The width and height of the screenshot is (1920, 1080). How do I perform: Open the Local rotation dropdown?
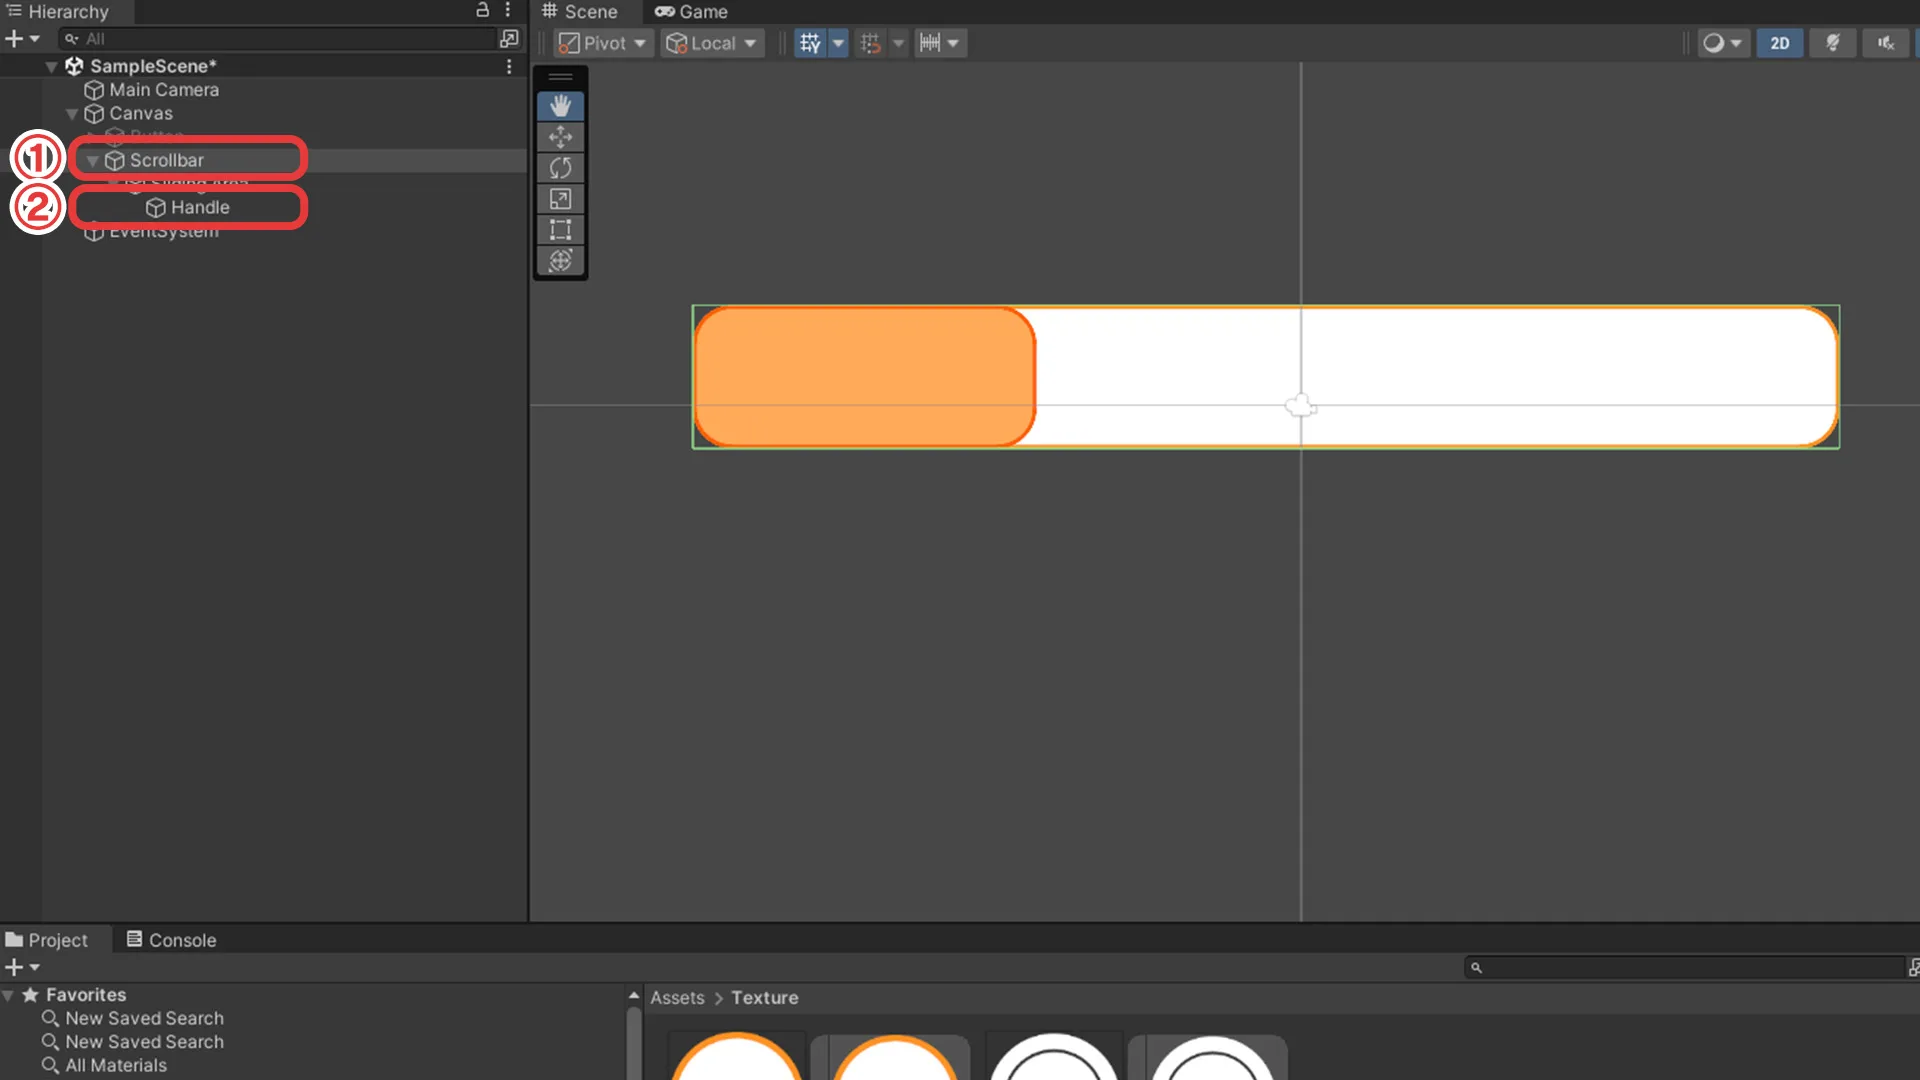[x=713, y=43]
